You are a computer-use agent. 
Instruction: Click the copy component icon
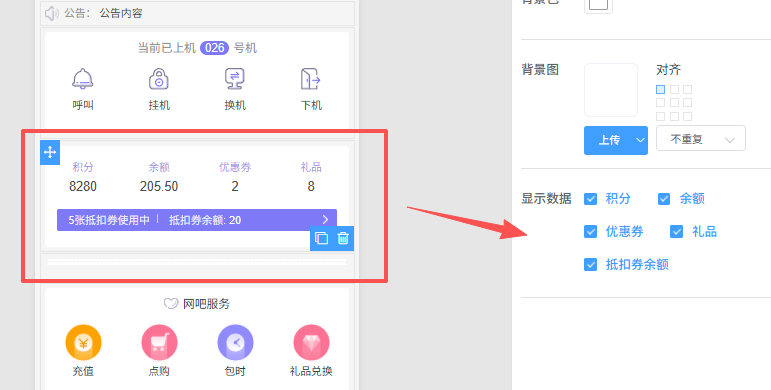click(x=321, y=239)
